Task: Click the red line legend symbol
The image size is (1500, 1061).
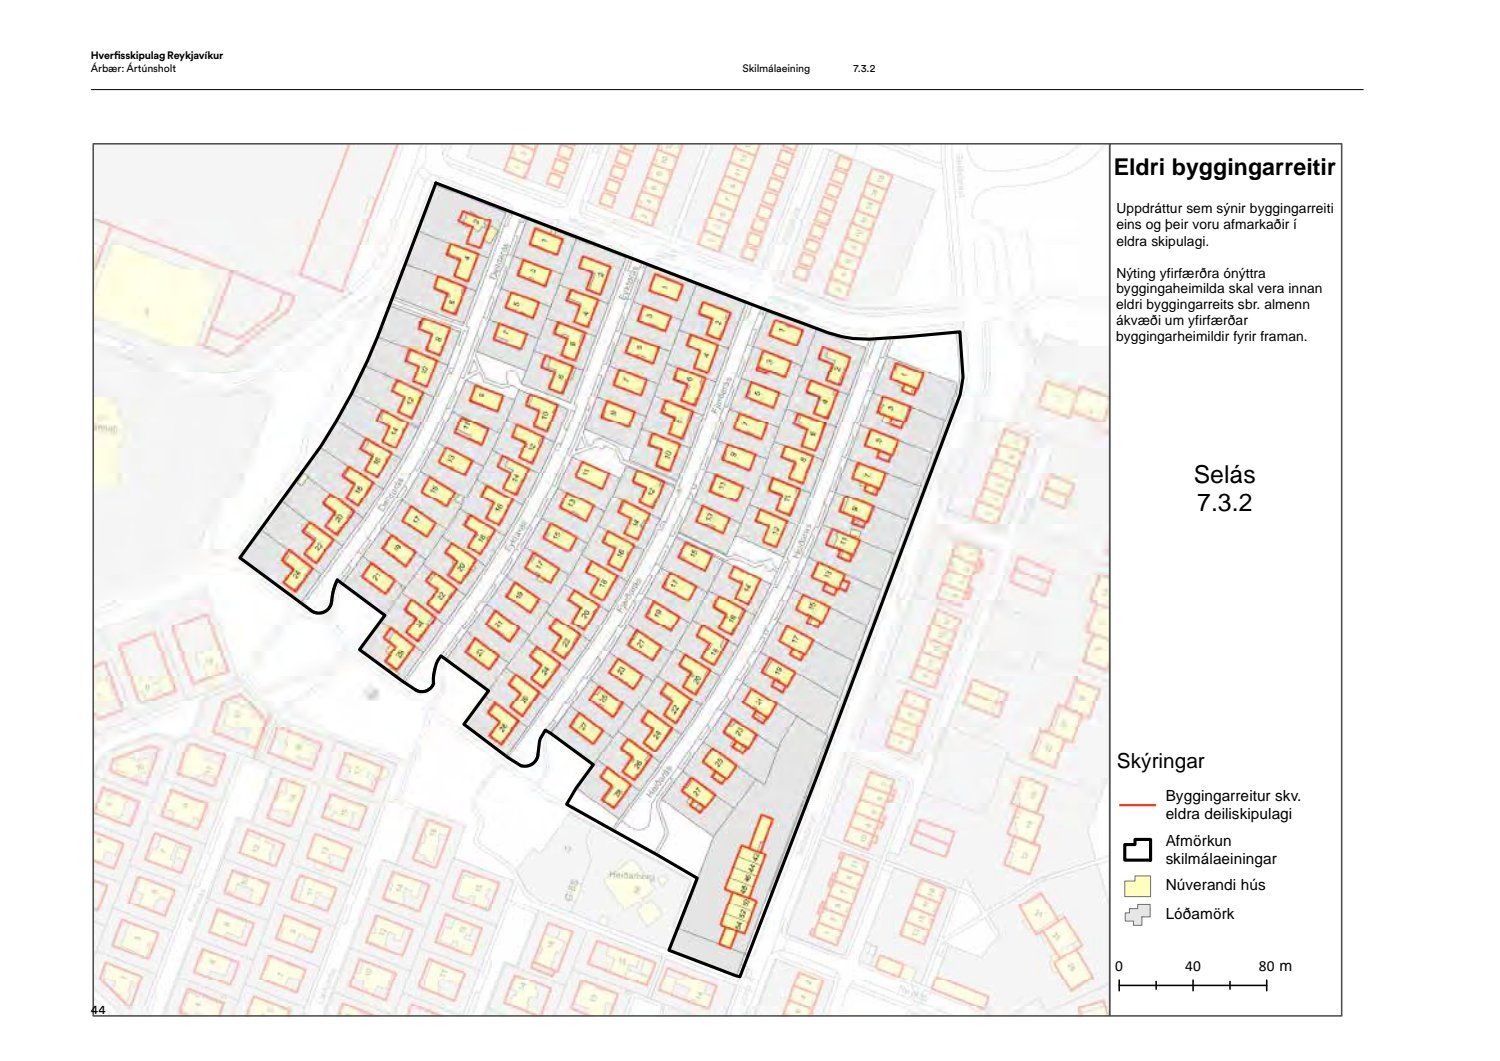Action: 1137,805
